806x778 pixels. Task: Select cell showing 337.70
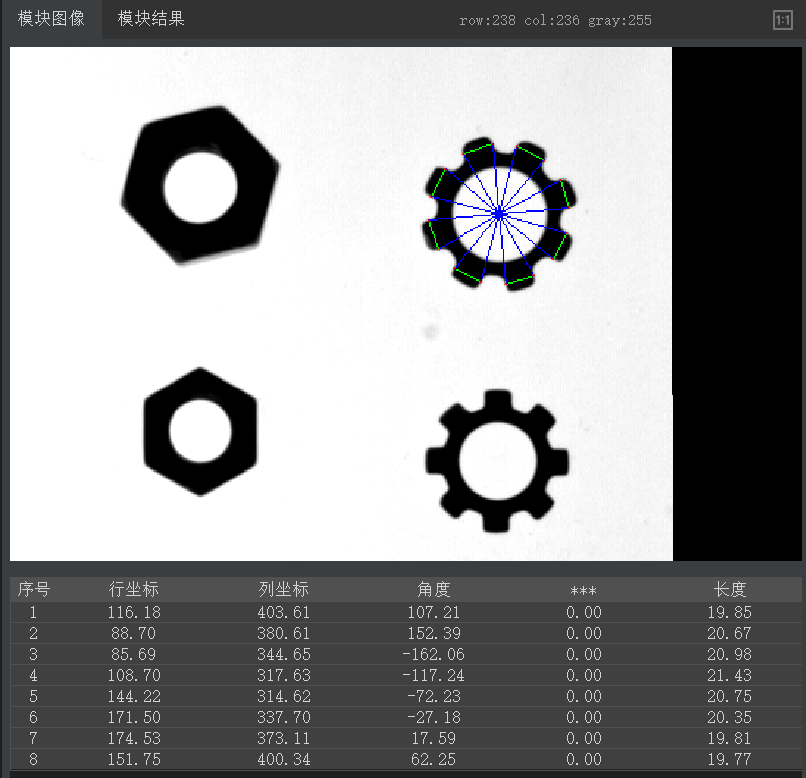284,717
